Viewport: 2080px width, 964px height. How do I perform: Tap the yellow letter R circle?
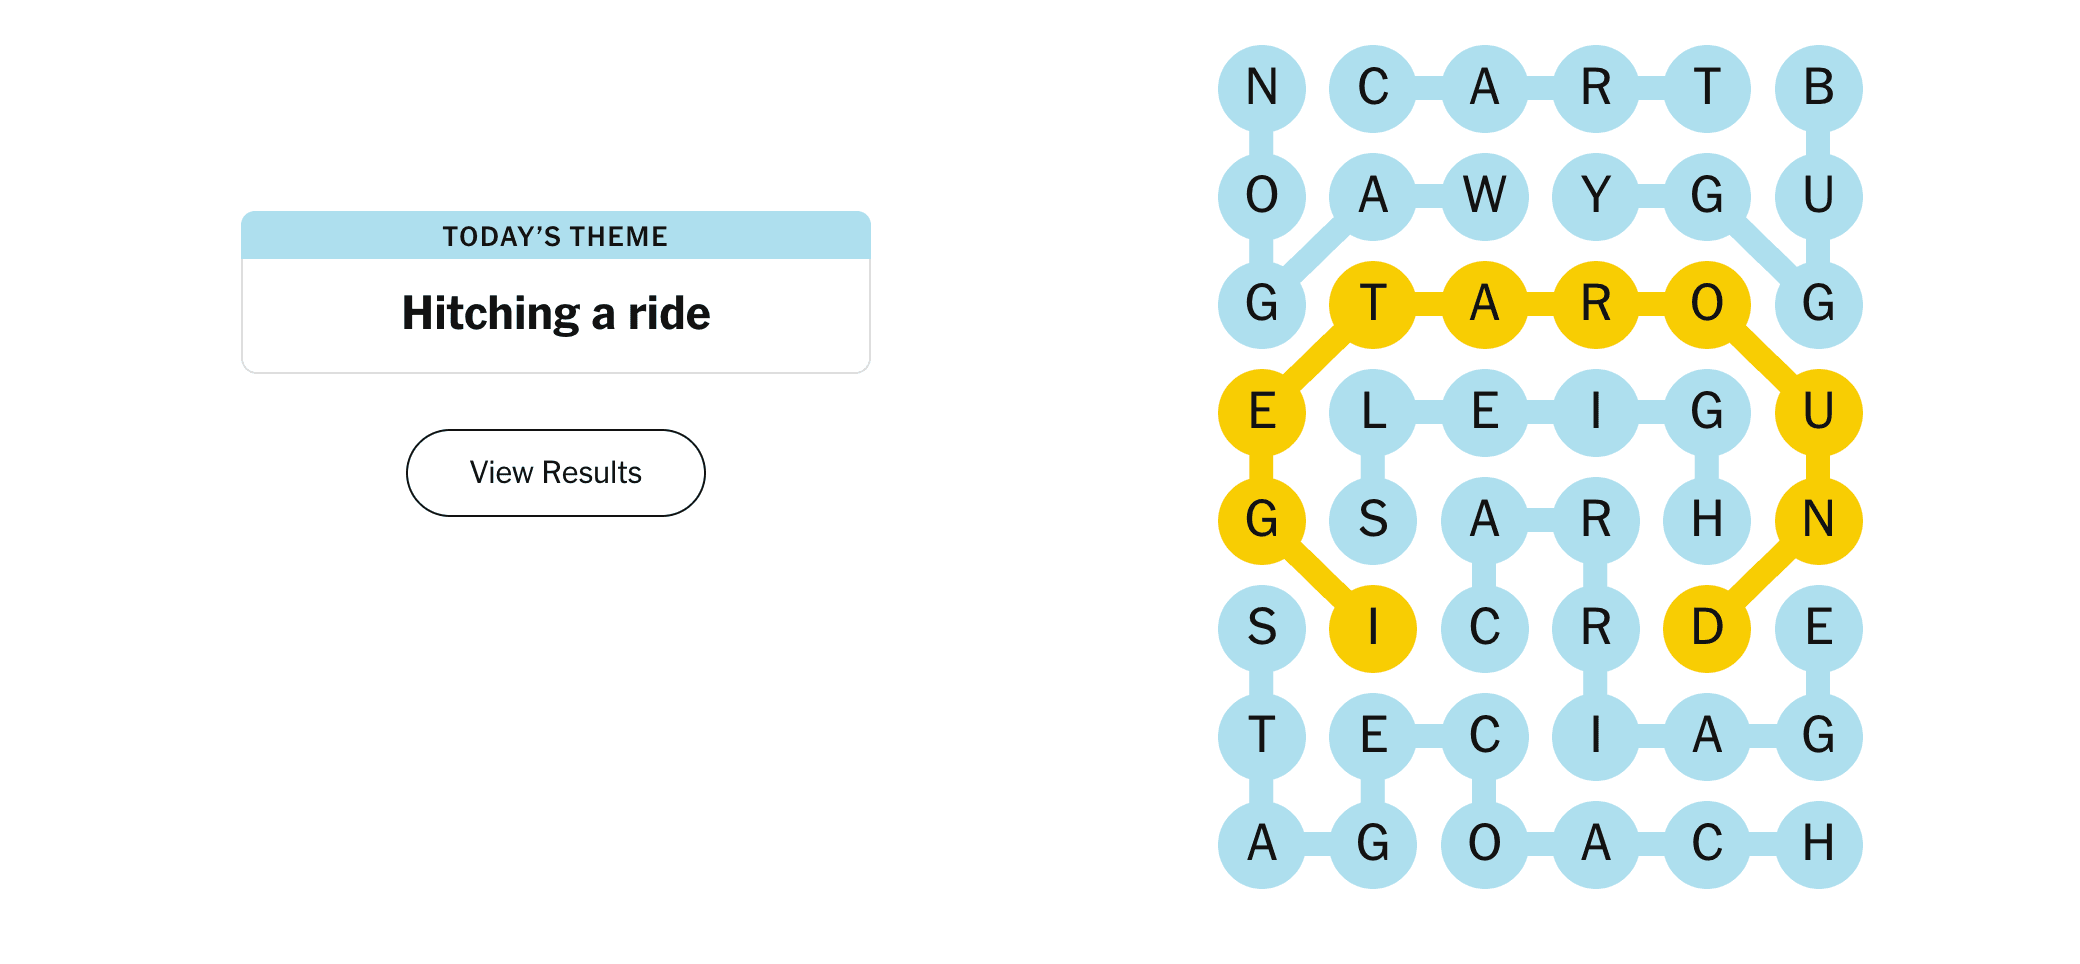[x=1596, y=304]
